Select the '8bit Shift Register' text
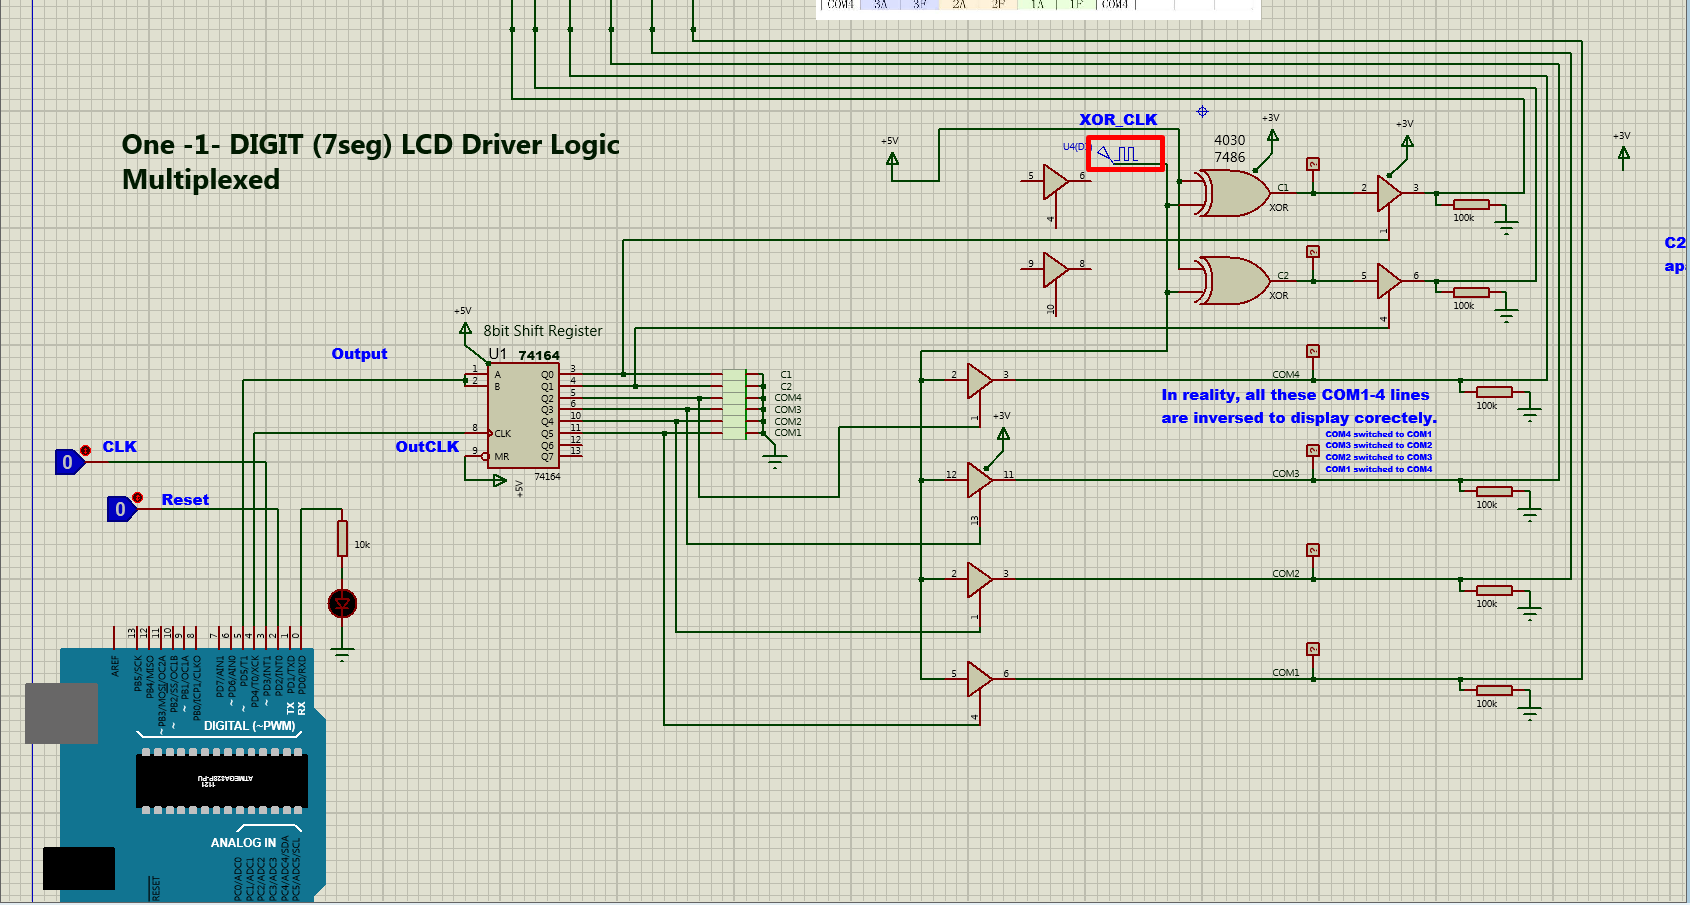The image size is (1690, 905). [x=543, y=331]
